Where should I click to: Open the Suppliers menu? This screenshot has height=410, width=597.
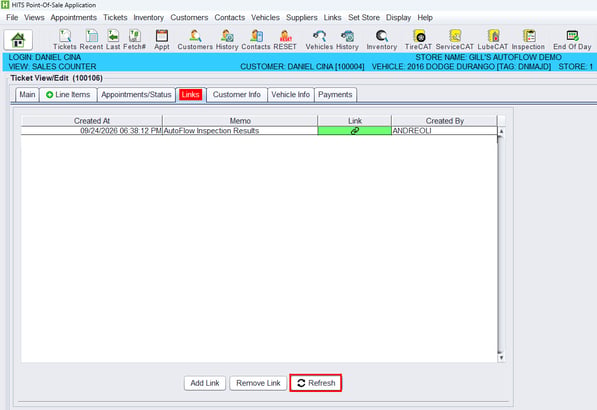[x=302, y=18]
